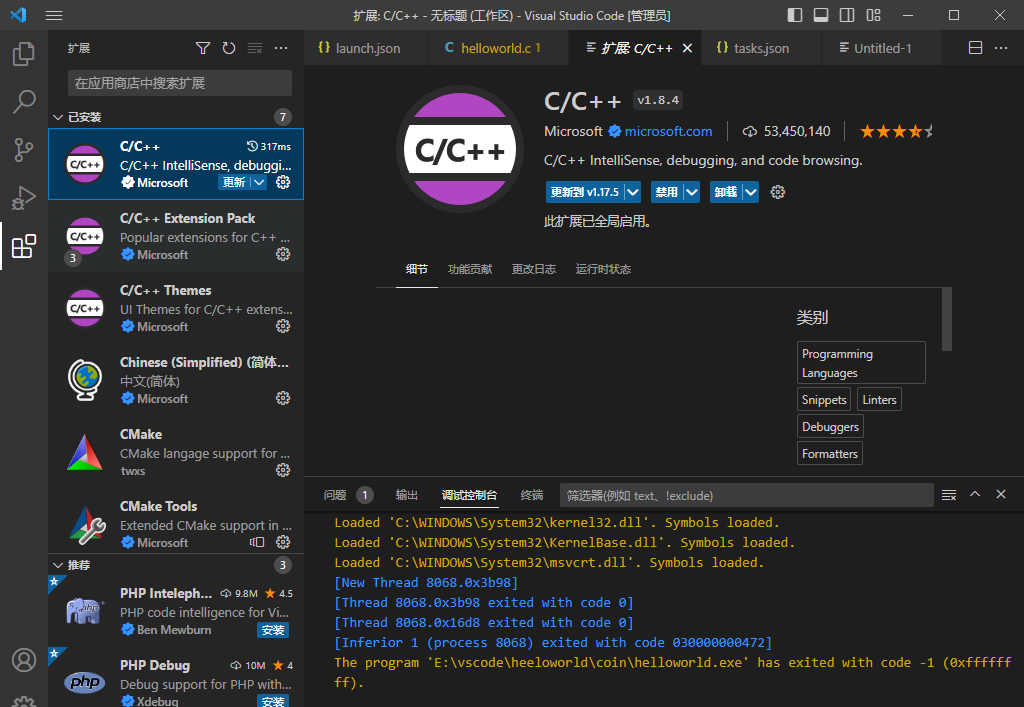The image size is (1024, 707).
Task: Open the Search view in activity bar
Action: pyautogui.click(x=24, y=102)
